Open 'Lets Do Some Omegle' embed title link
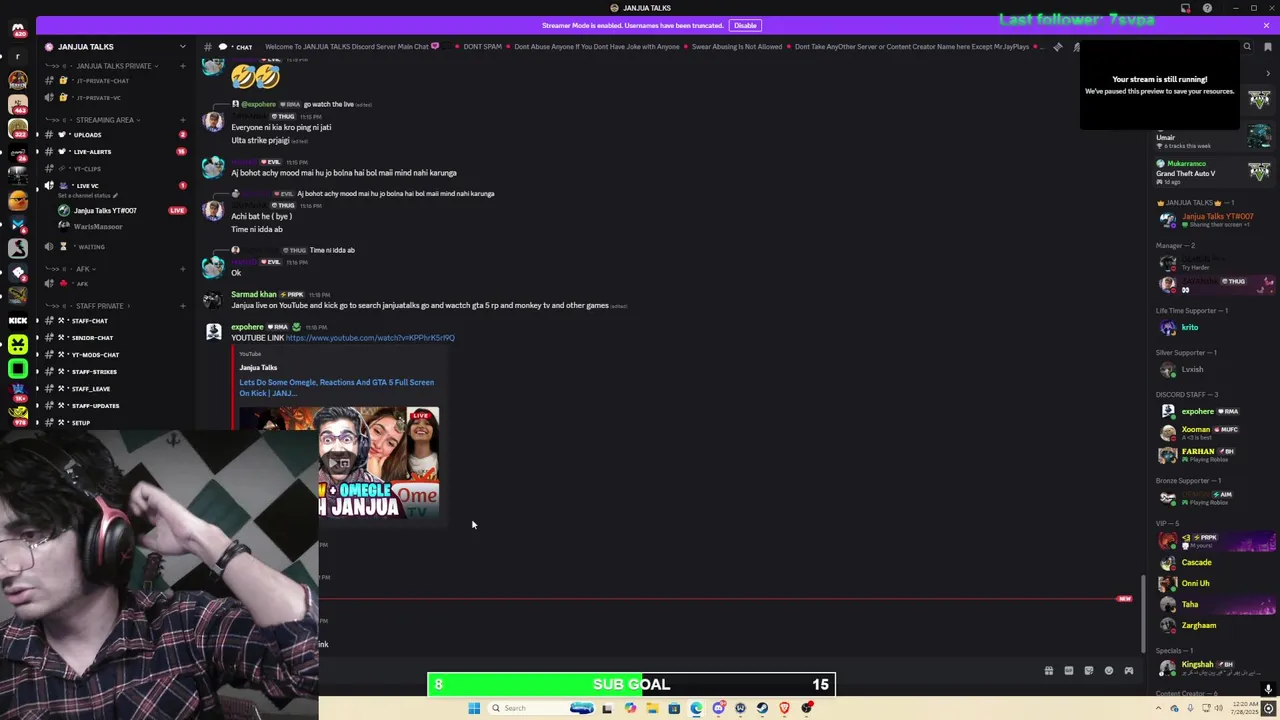The image size is (1280, 720). coord(336,388)
